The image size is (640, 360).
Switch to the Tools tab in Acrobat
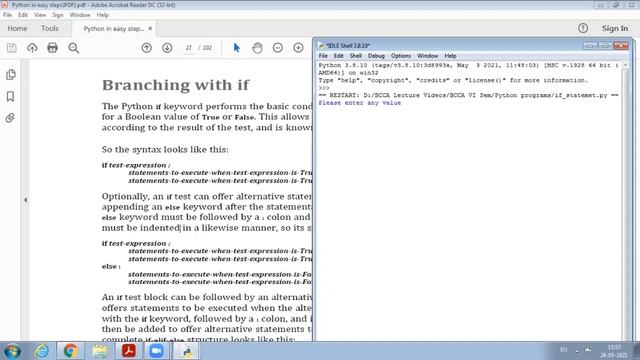coord(49,28)
